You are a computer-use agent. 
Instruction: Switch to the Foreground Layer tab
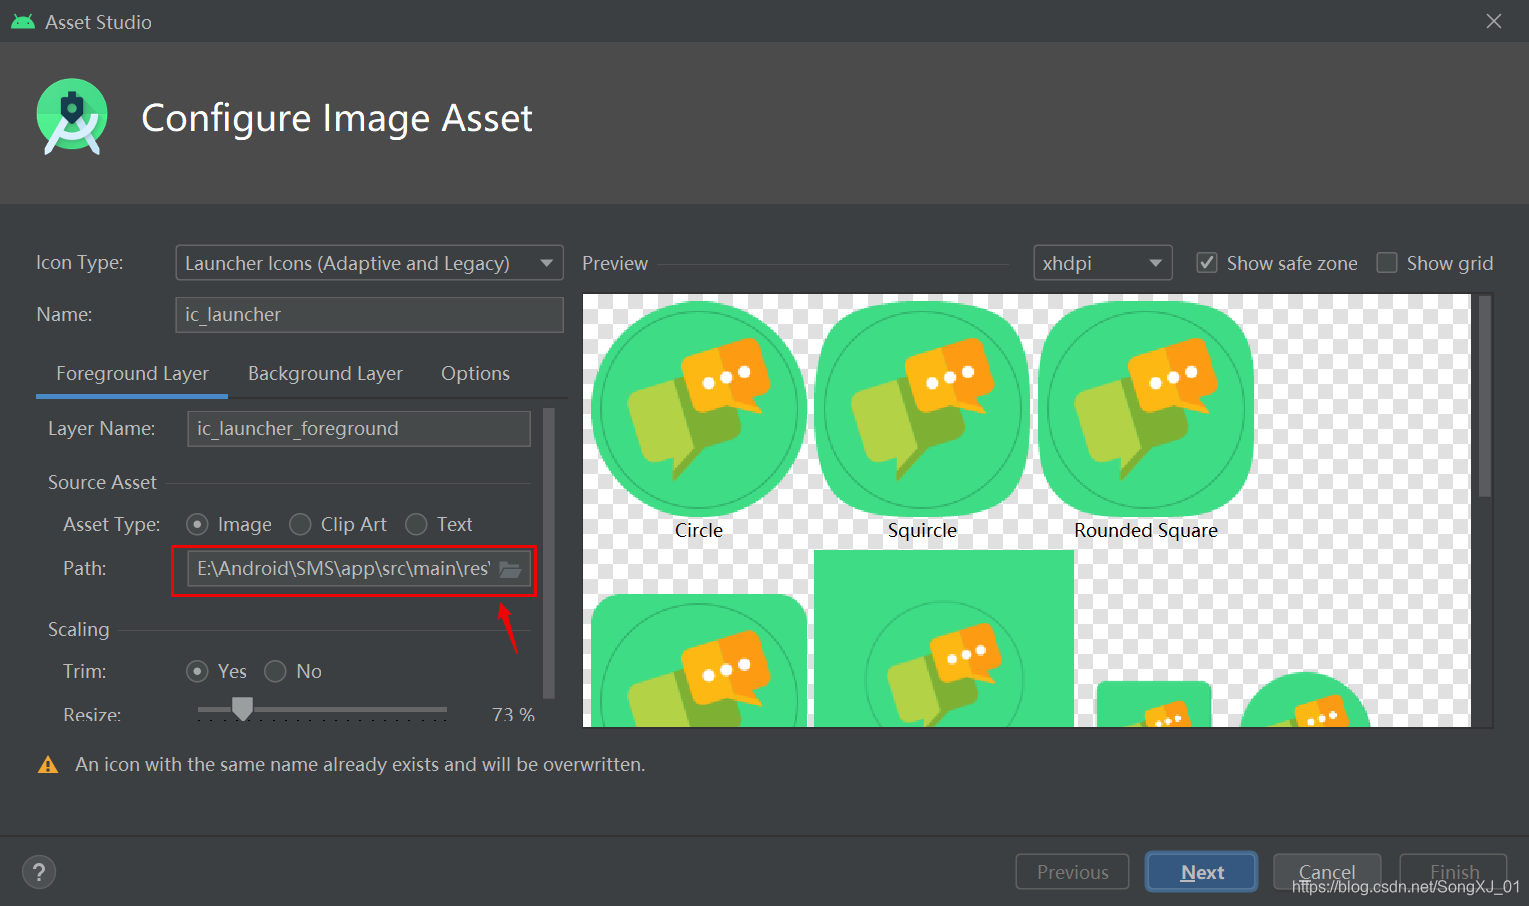click(132, 373)
